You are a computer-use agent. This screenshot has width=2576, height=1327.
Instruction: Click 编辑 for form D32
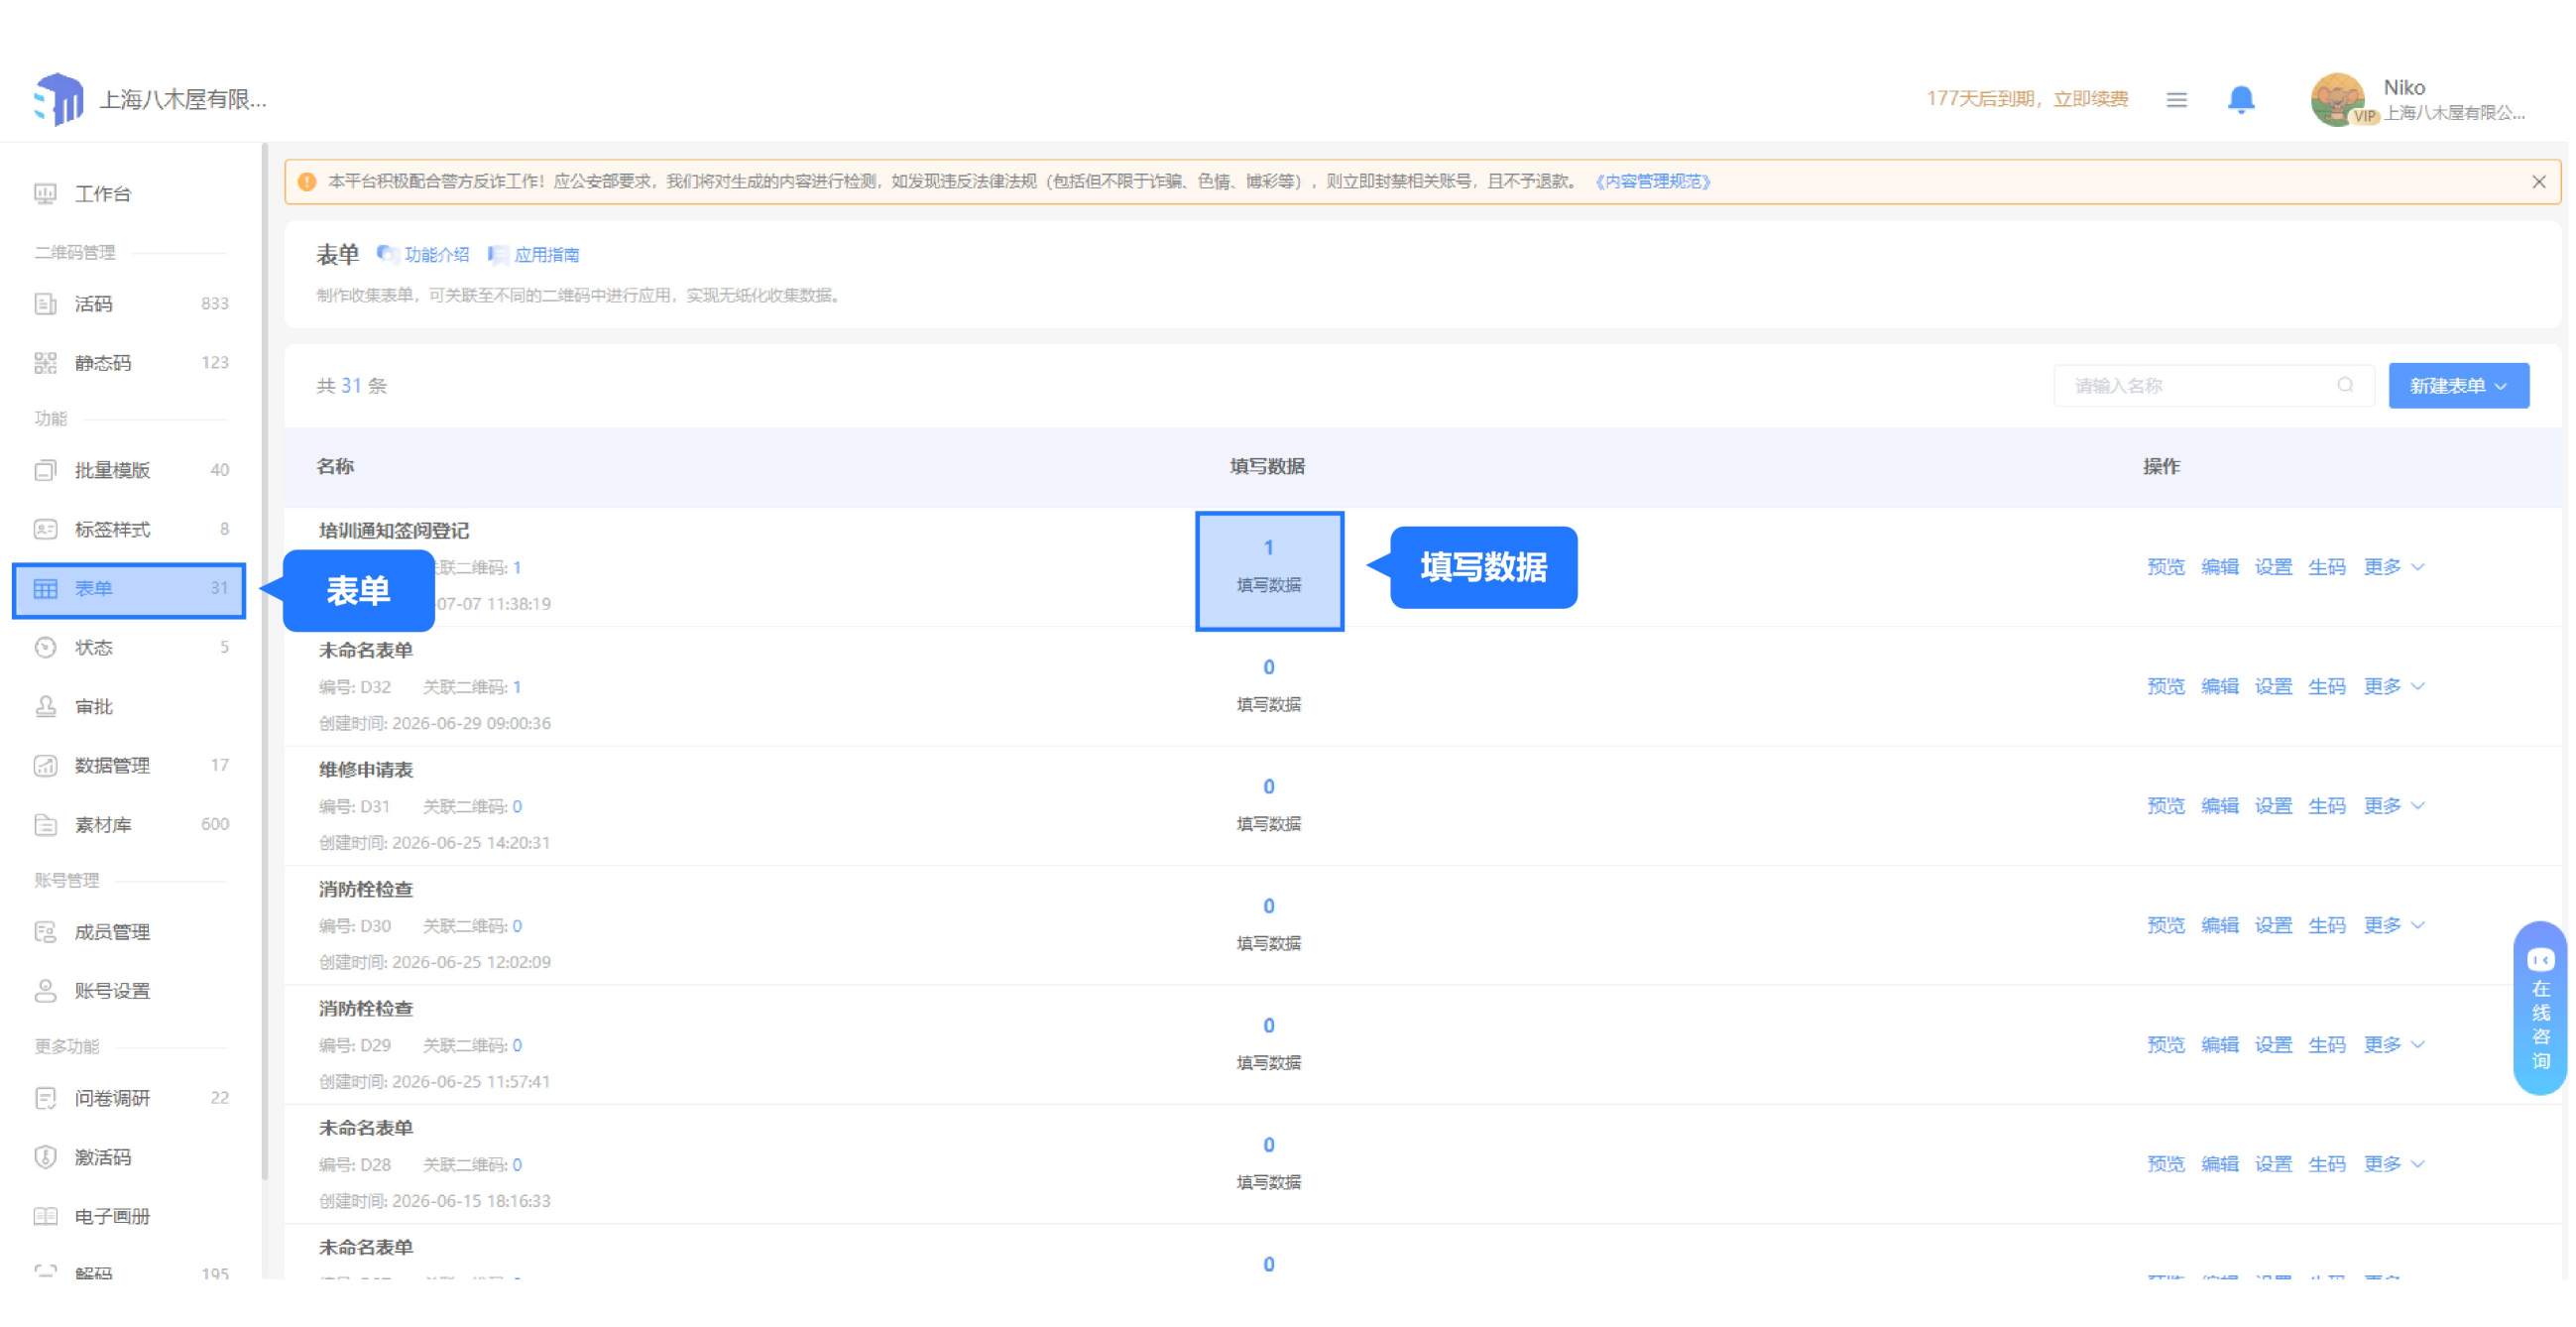tap(2219, 687)
